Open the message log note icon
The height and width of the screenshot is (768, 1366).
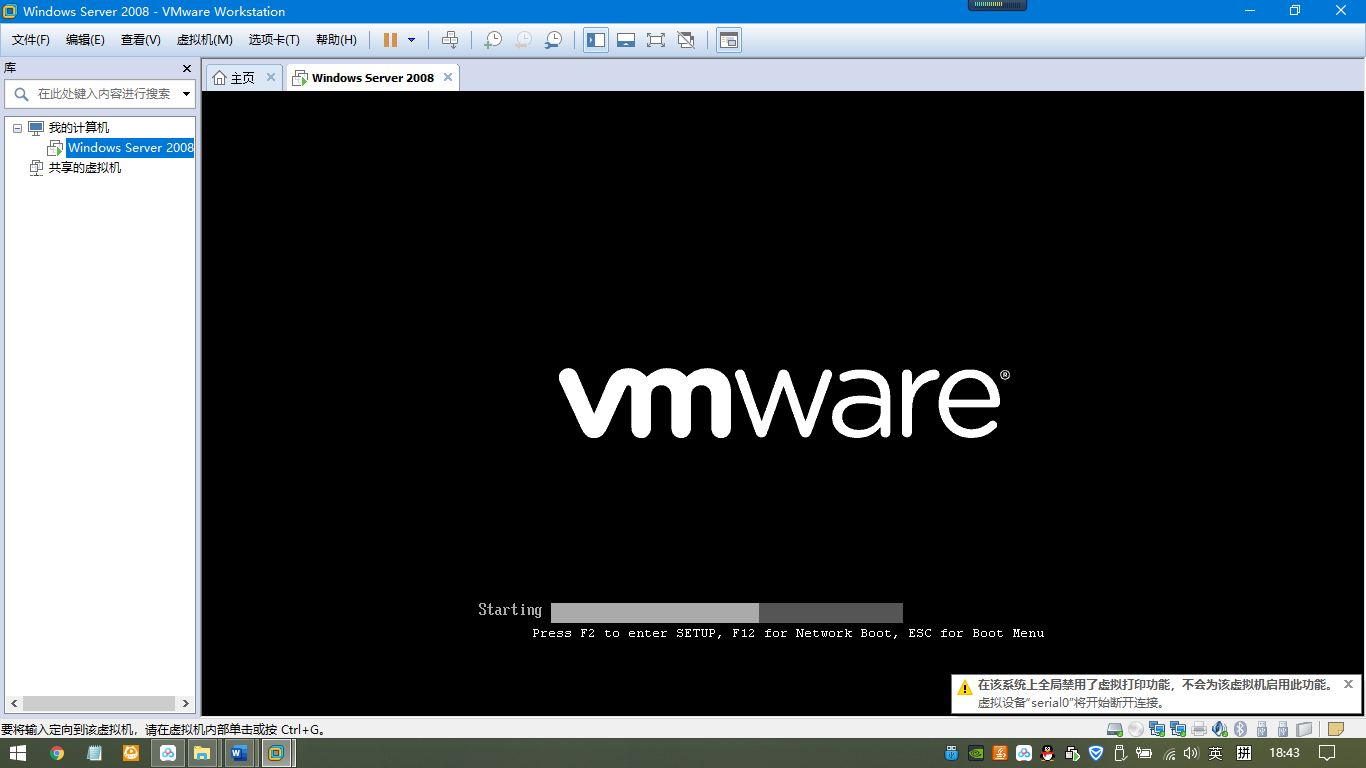(1336, 729)
